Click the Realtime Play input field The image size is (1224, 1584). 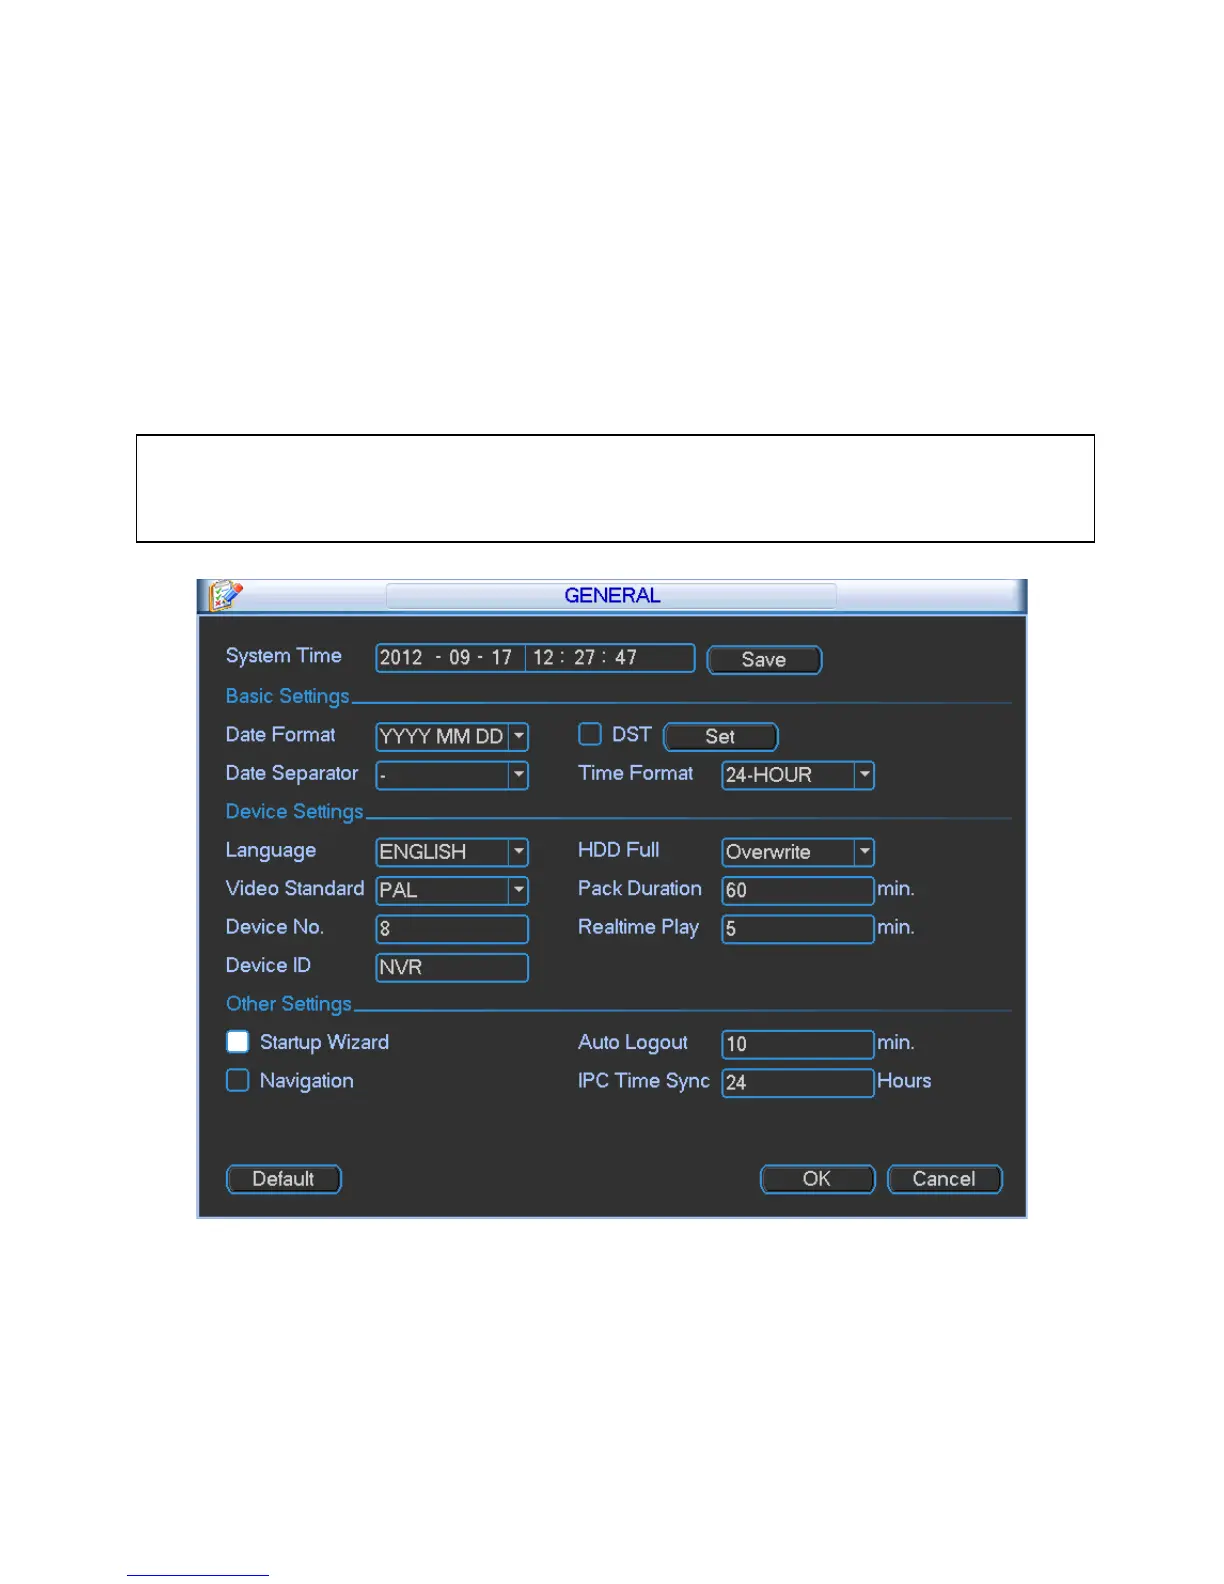tap(798, 929)
